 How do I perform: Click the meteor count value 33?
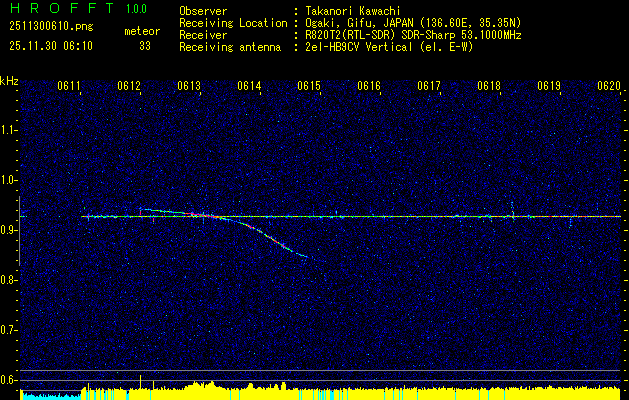(x=145, y=45)
